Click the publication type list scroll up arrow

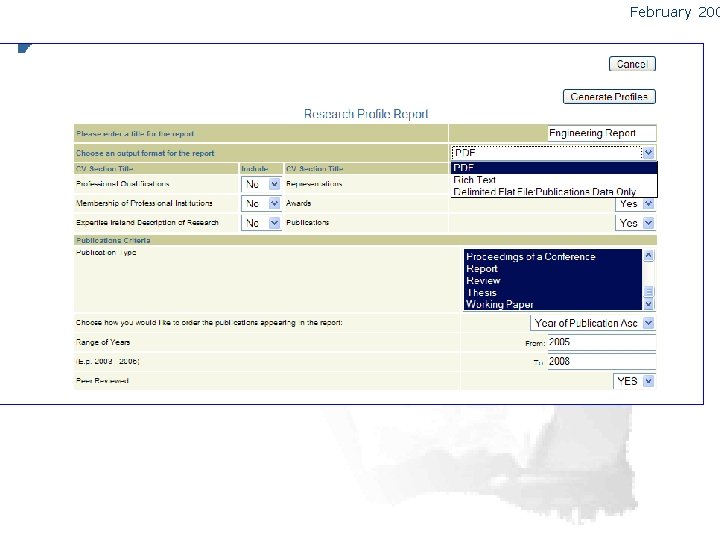[x=648, y=256]
